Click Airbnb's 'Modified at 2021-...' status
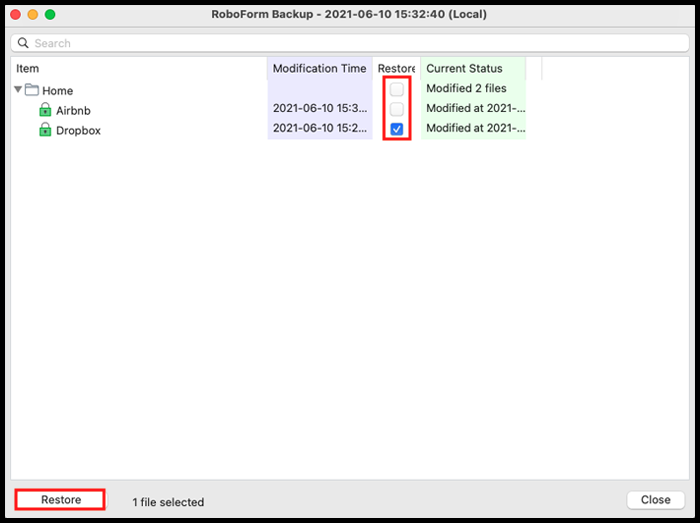 click(x=475, y=108)
